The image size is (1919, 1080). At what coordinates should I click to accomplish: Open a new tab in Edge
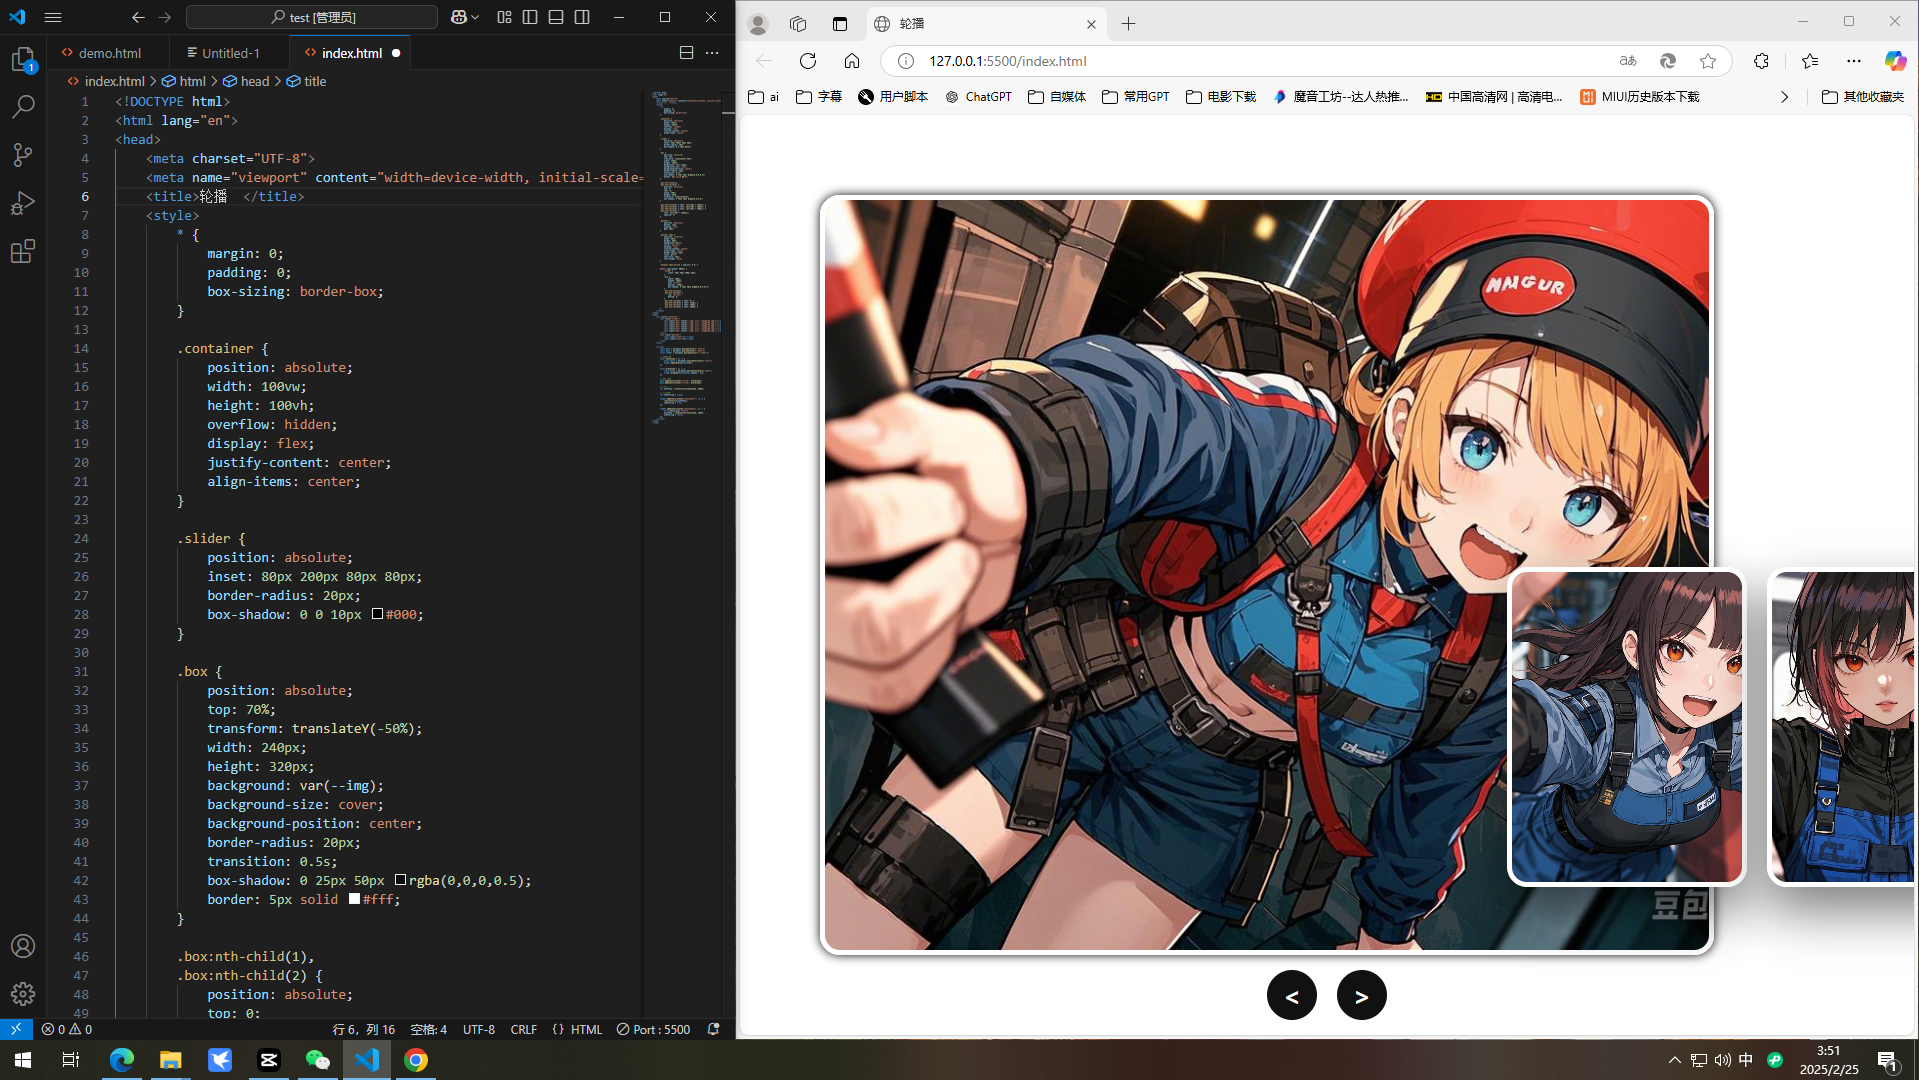point(1128,24)
